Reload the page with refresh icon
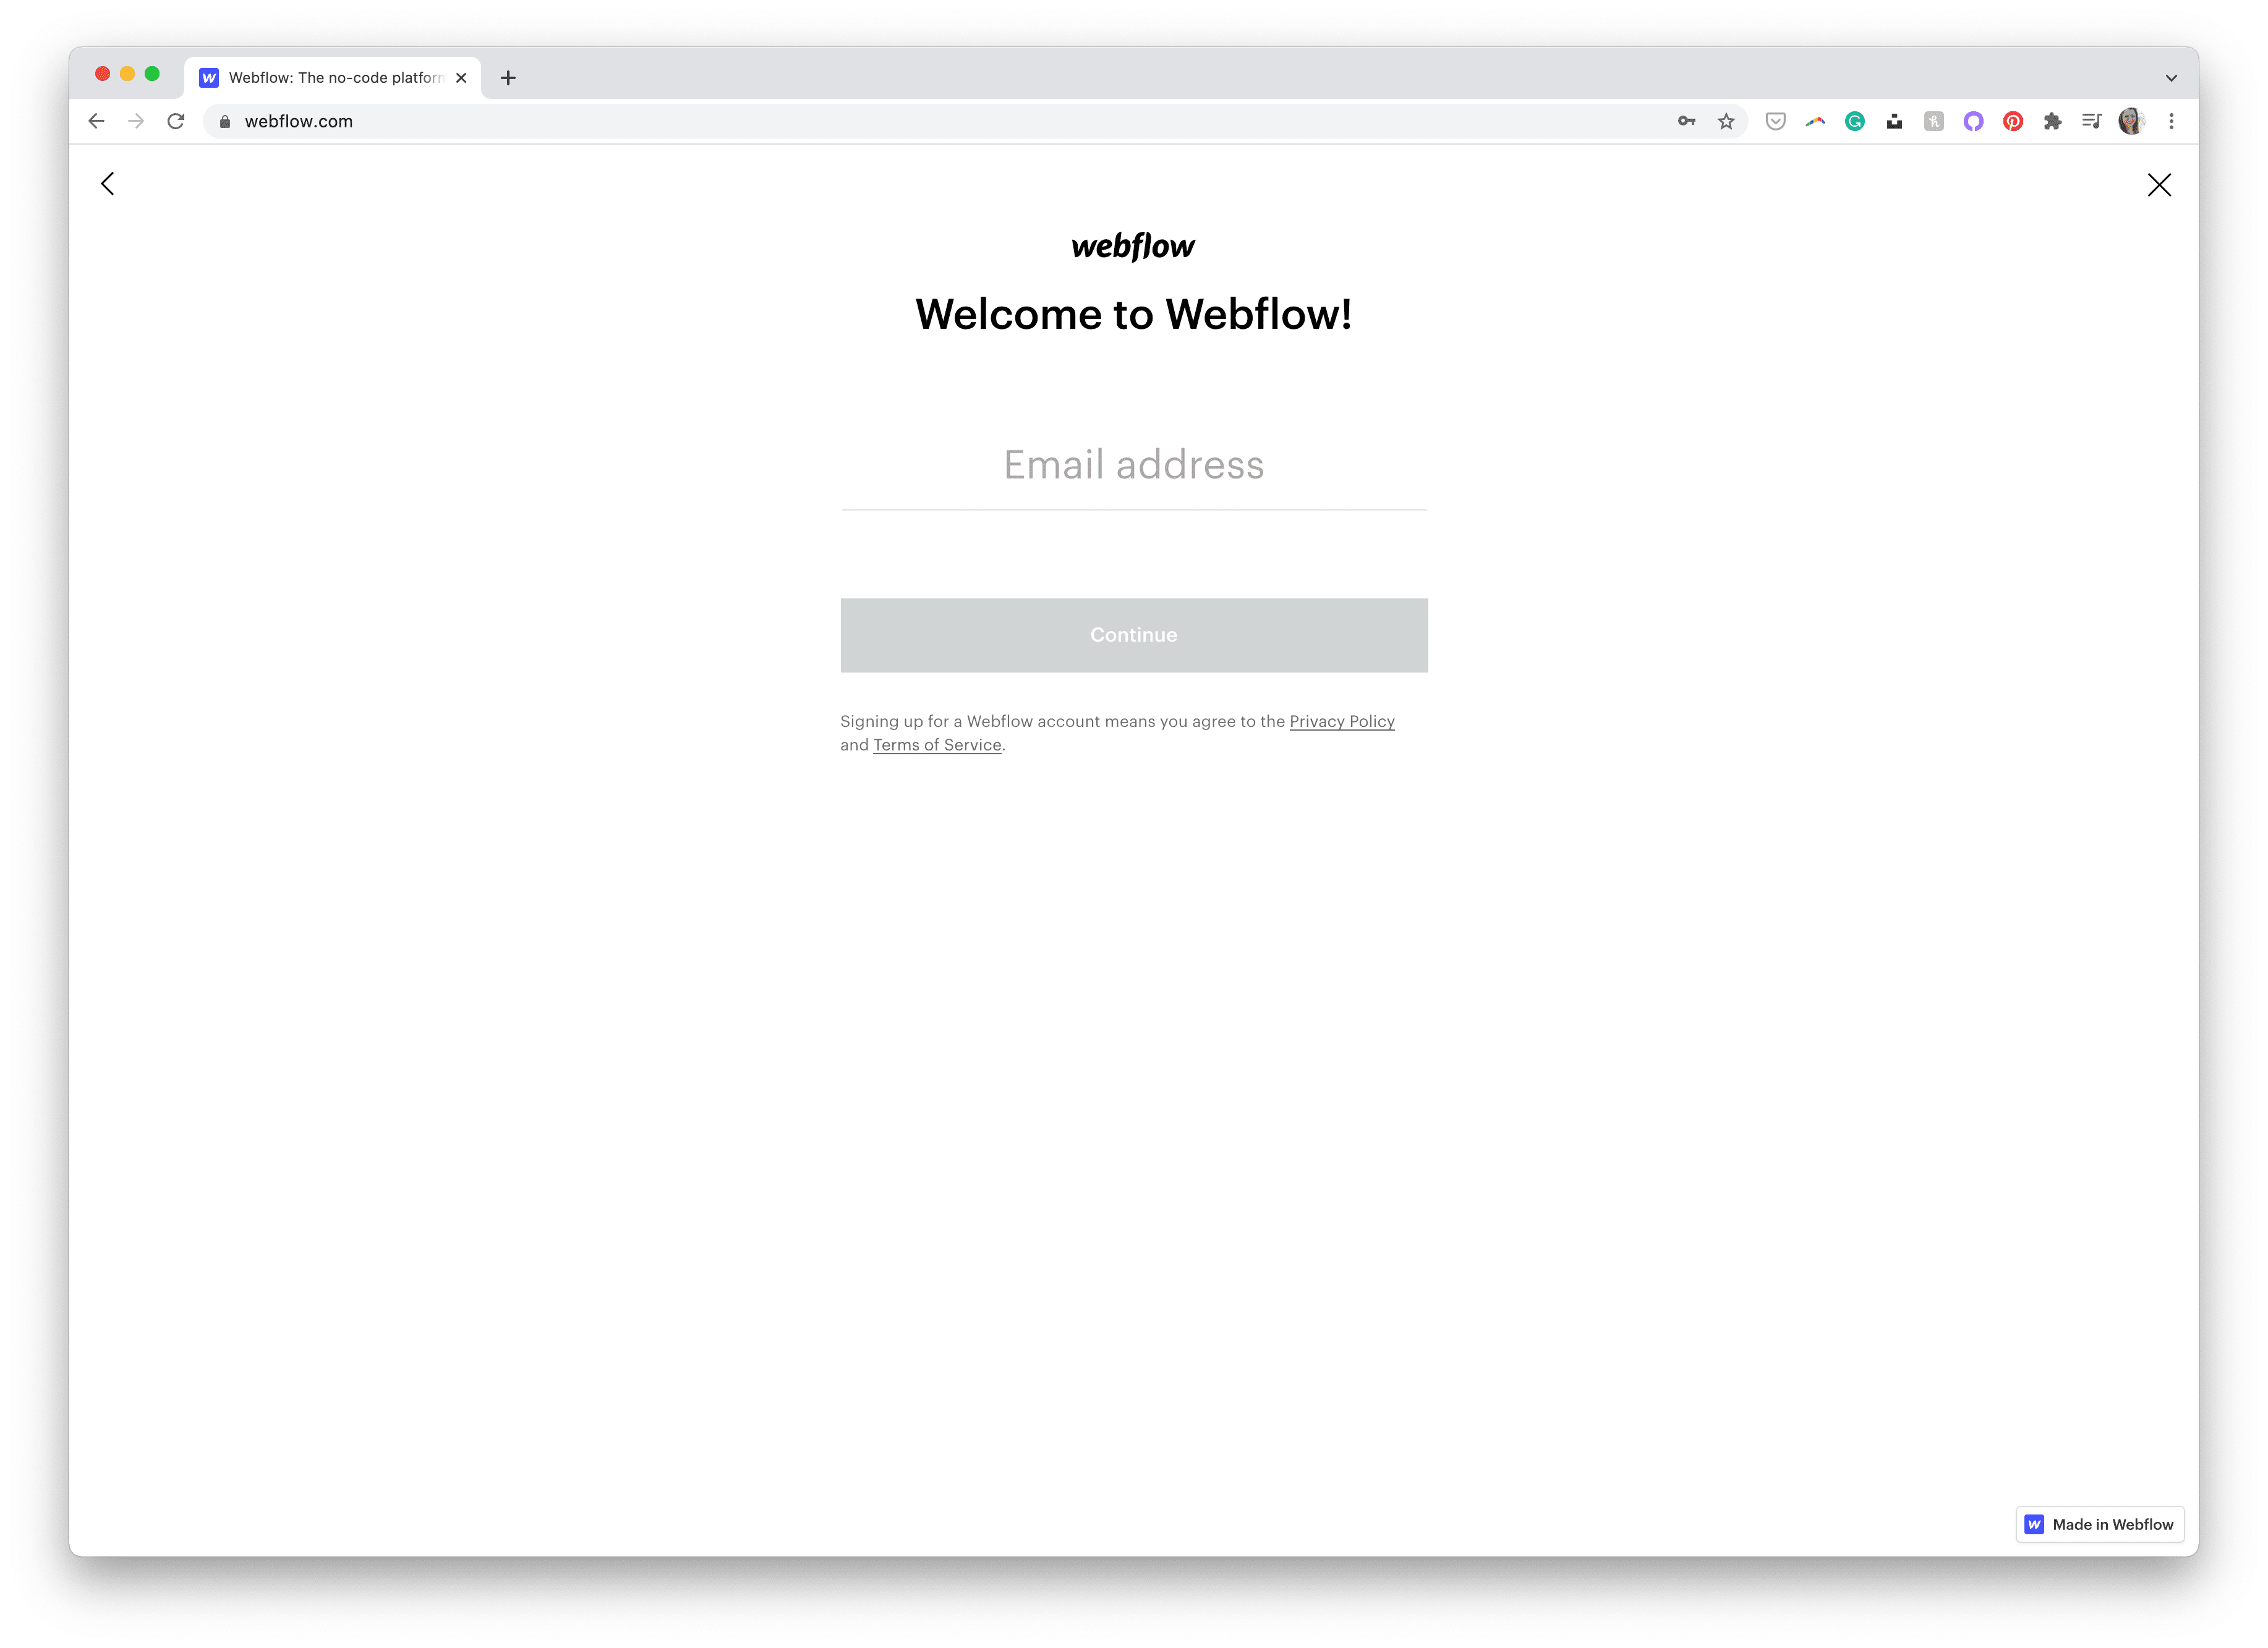Viewport: 2268px width, 1648px height. coord(176,121)
